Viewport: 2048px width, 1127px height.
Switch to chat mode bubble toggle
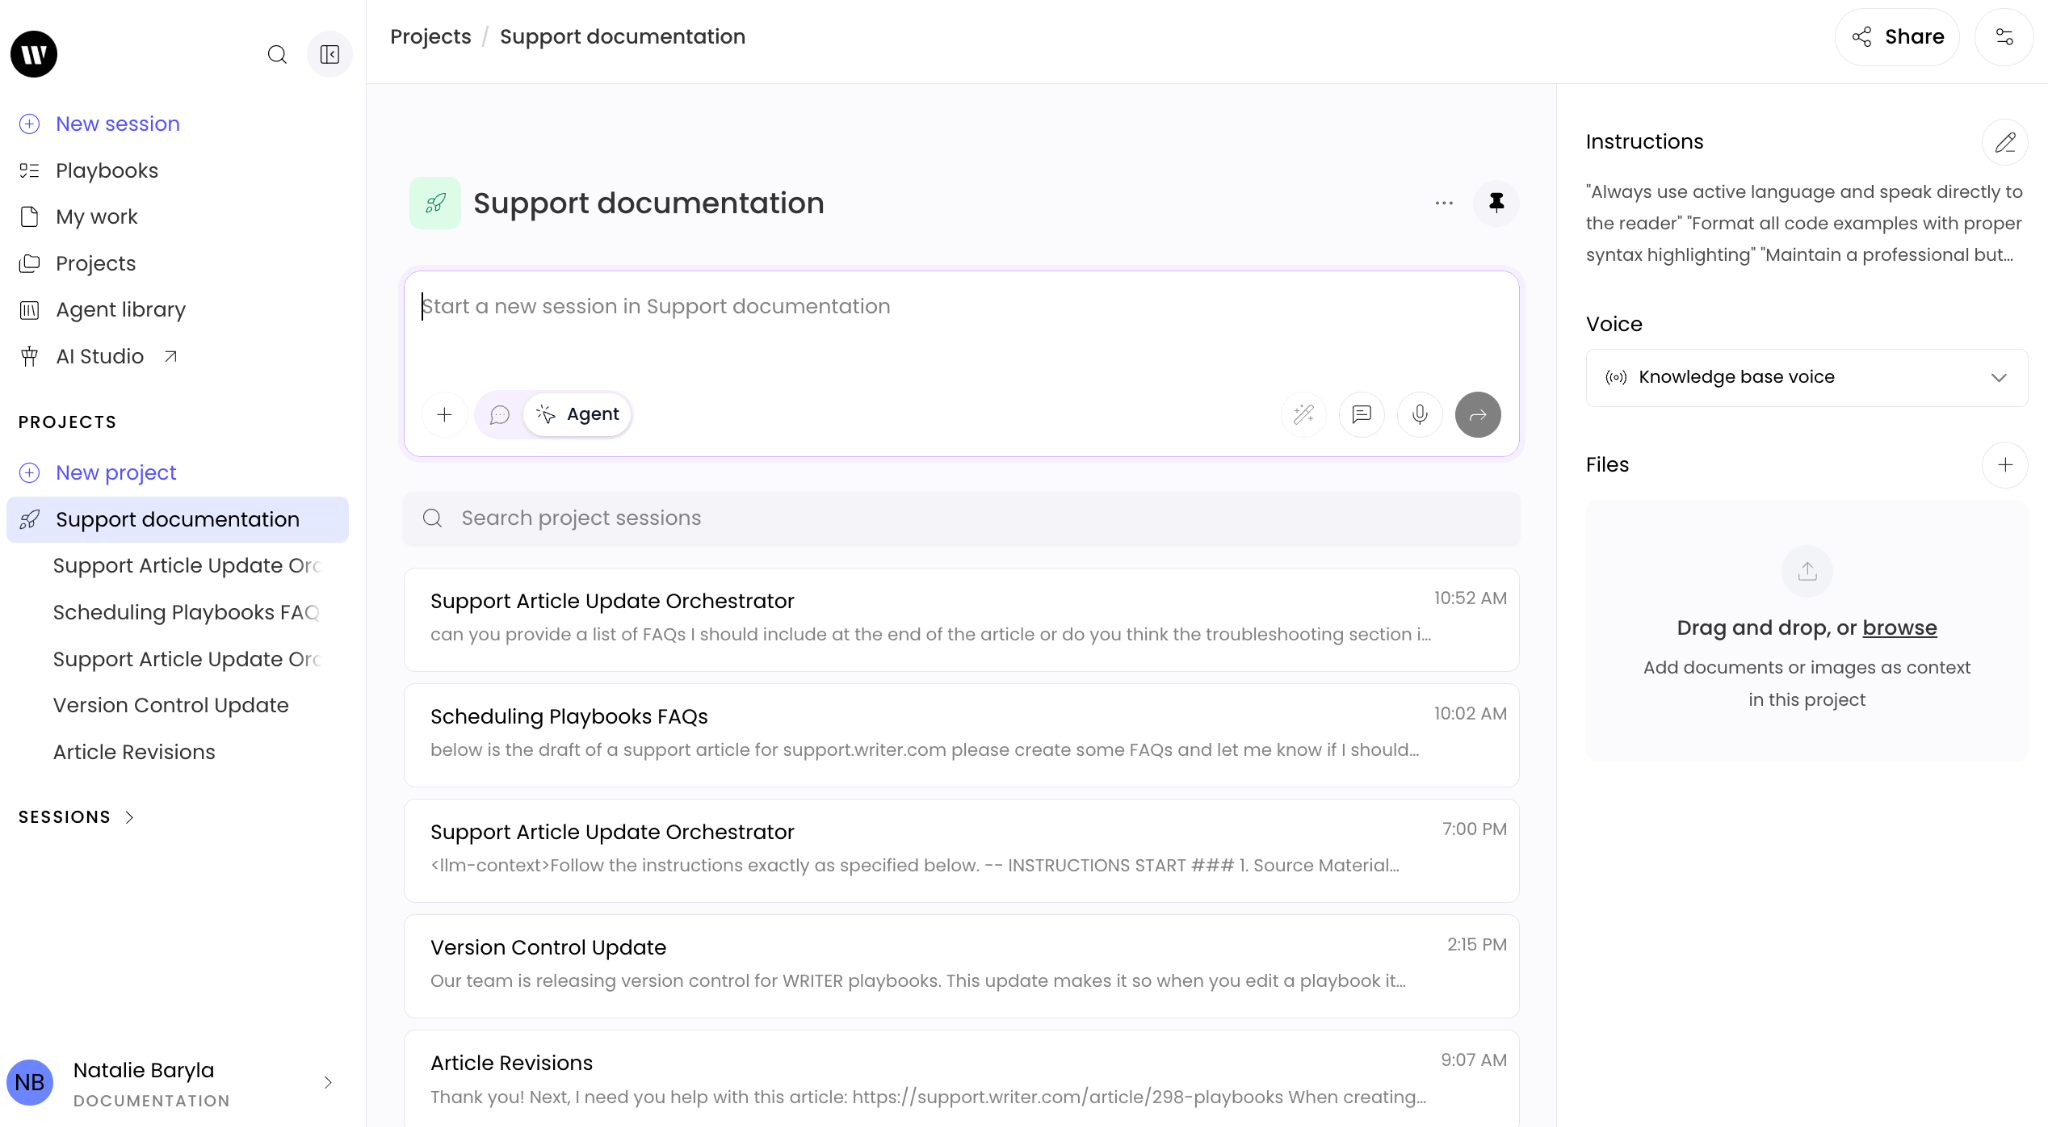click(500, 414)
